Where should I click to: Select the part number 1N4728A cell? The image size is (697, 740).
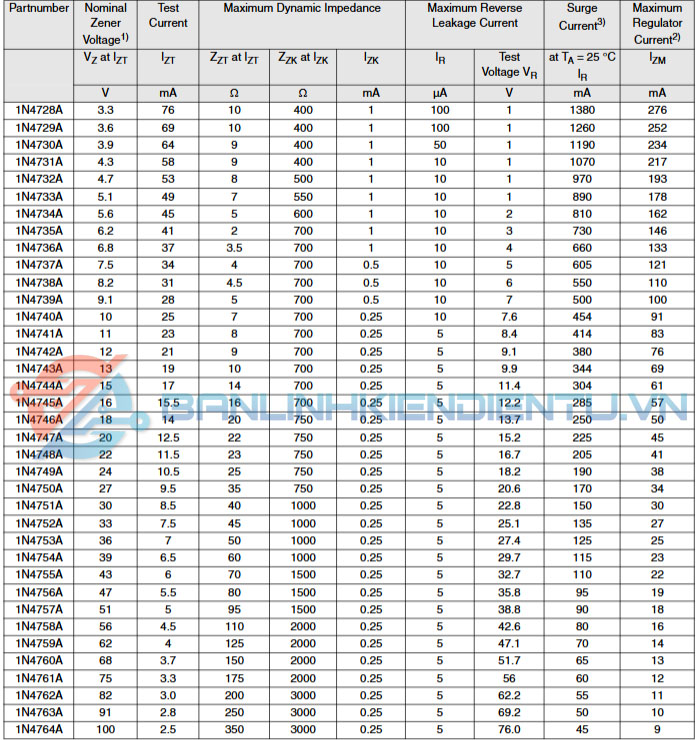pyautogui.click(x=39, y=110)
